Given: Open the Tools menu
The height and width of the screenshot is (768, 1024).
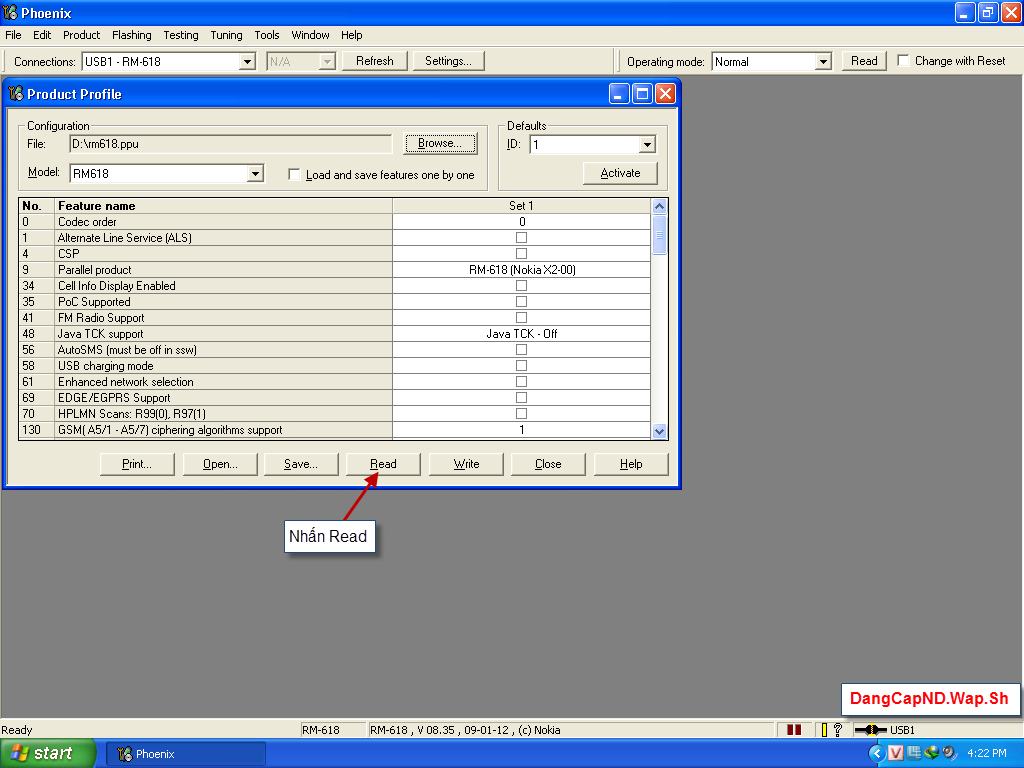Looking at the screenshot, I should (266, 35).
